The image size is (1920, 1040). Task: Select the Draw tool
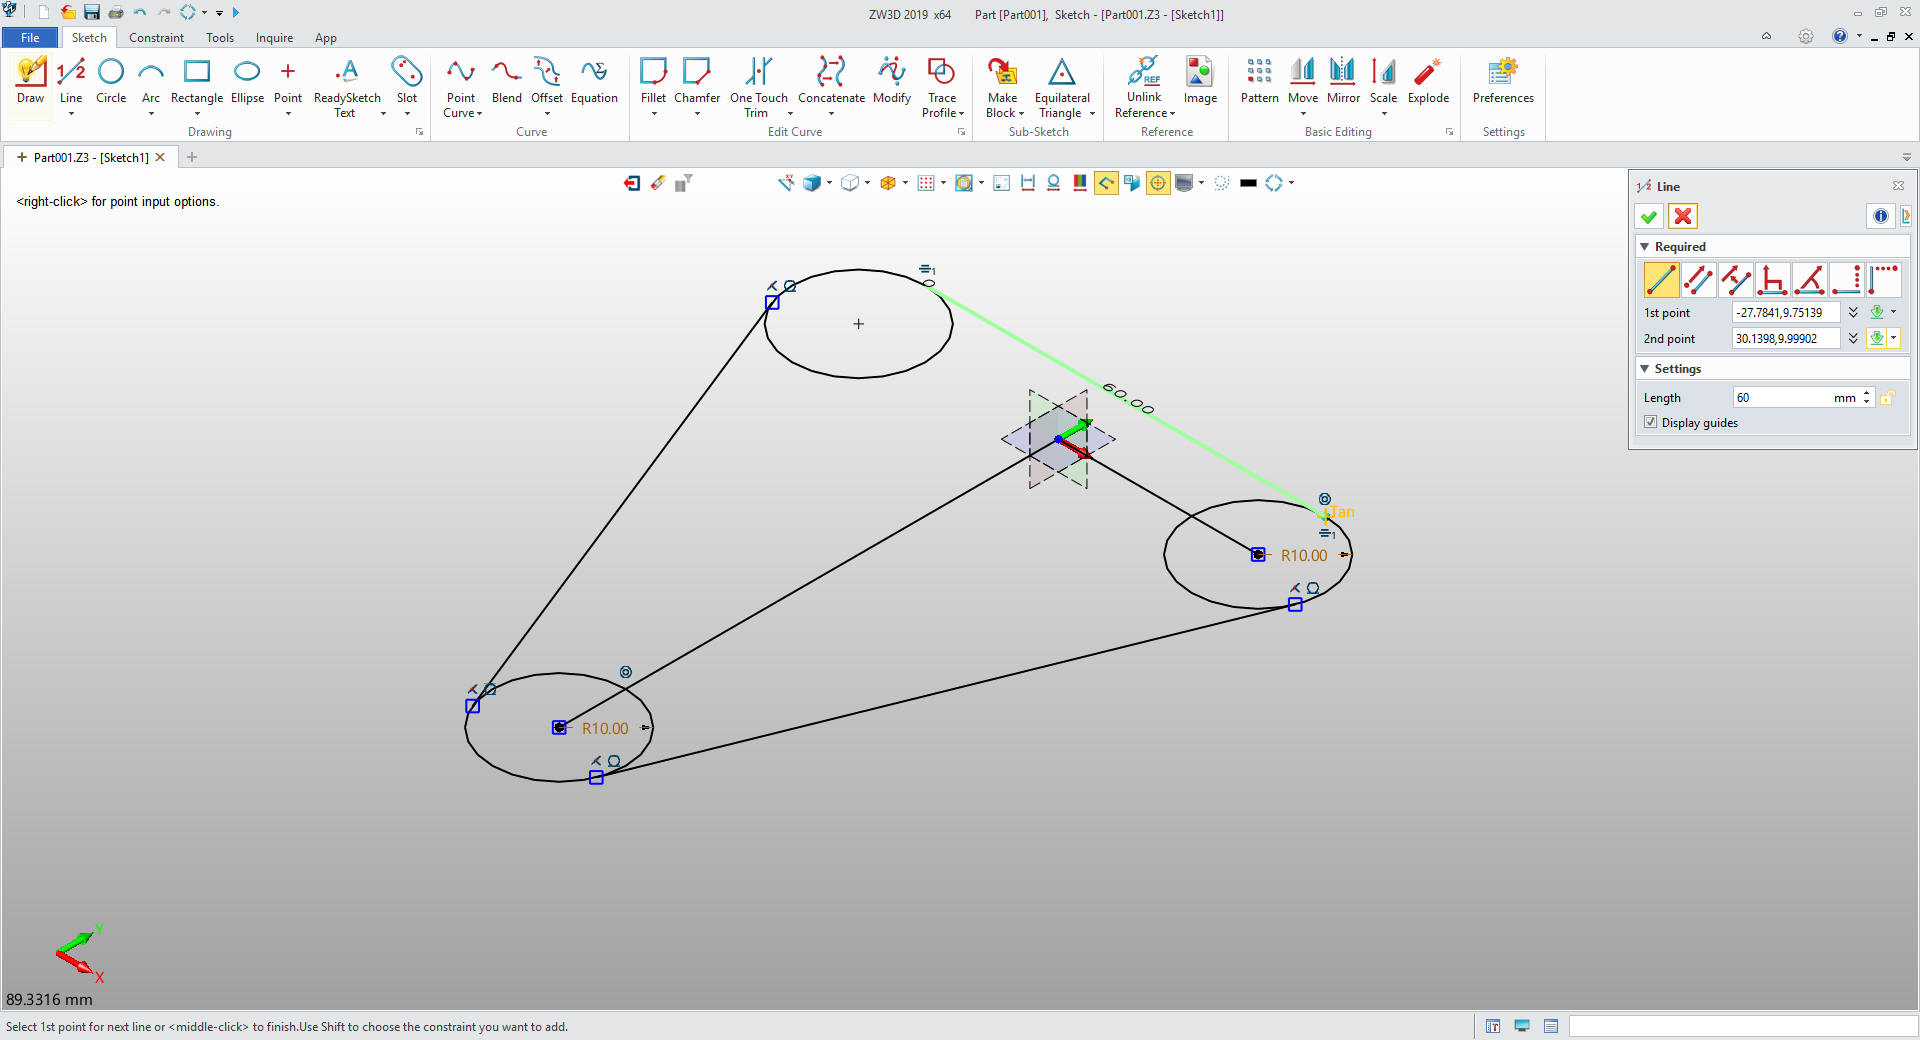(30, 82)
